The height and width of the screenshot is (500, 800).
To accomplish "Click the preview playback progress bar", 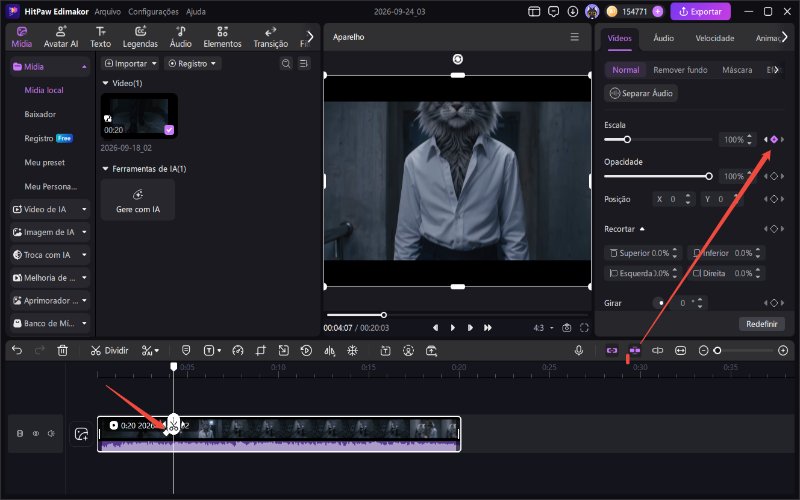I will coord(457,315).
